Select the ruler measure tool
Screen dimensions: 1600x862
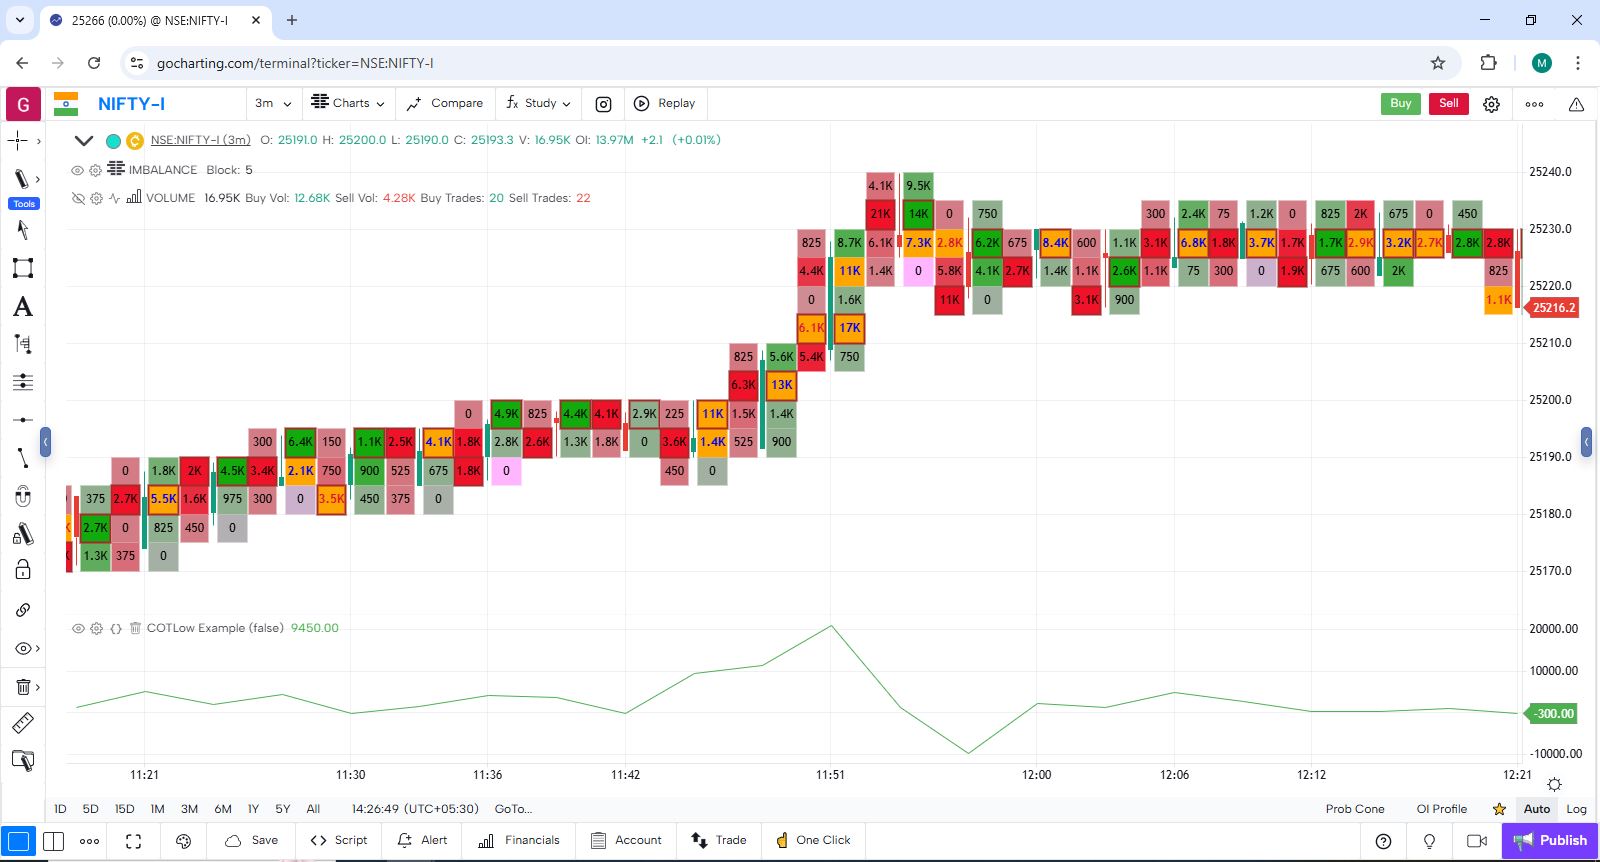22,723
